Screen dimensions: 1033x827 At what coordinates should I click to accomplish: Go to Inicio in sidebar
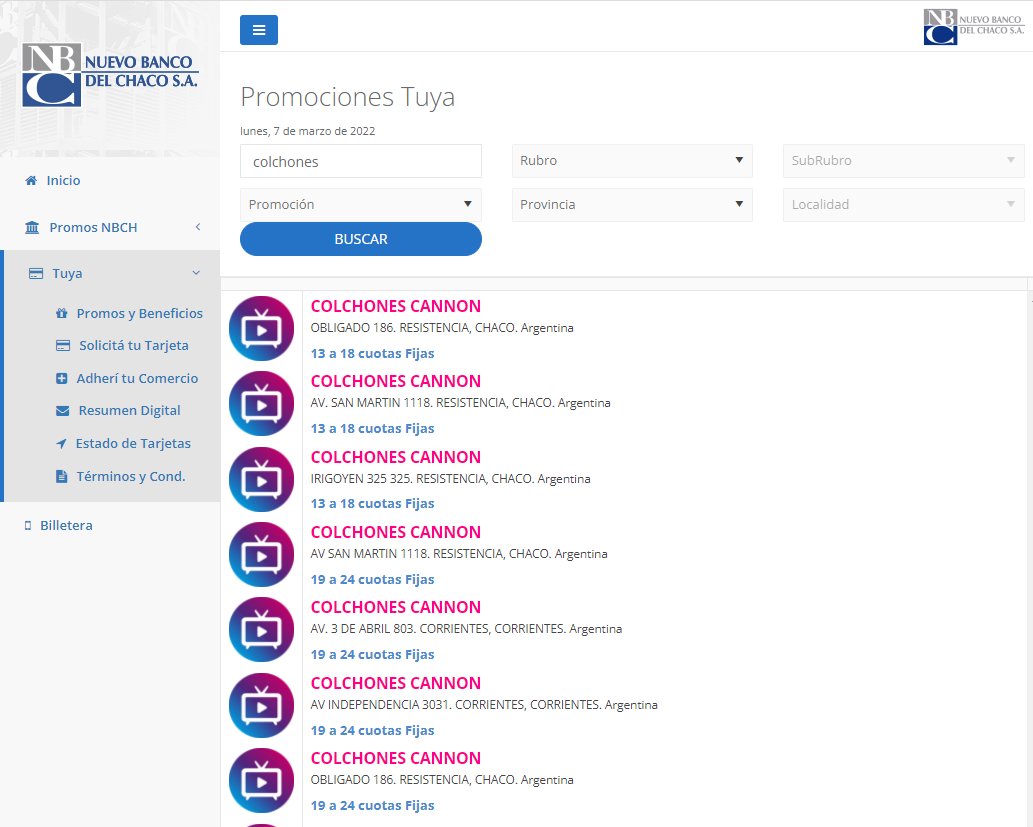[x=63, y=181]
